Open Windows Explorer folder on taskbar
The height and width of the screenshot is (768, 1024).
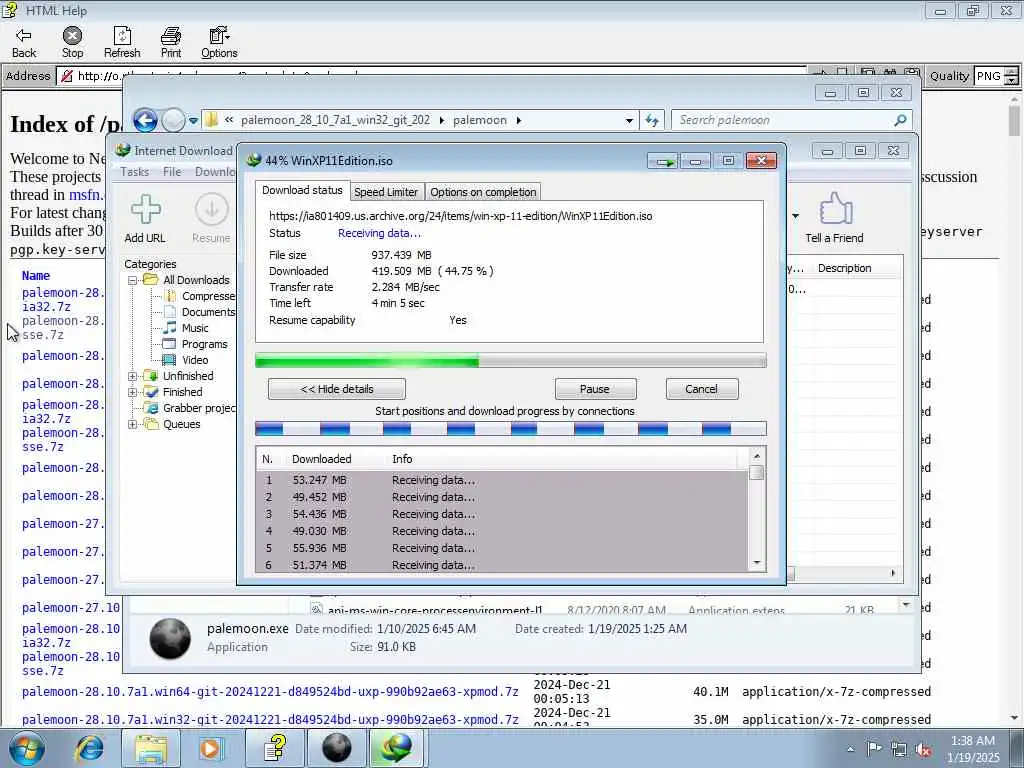click(x=152, y=748)
